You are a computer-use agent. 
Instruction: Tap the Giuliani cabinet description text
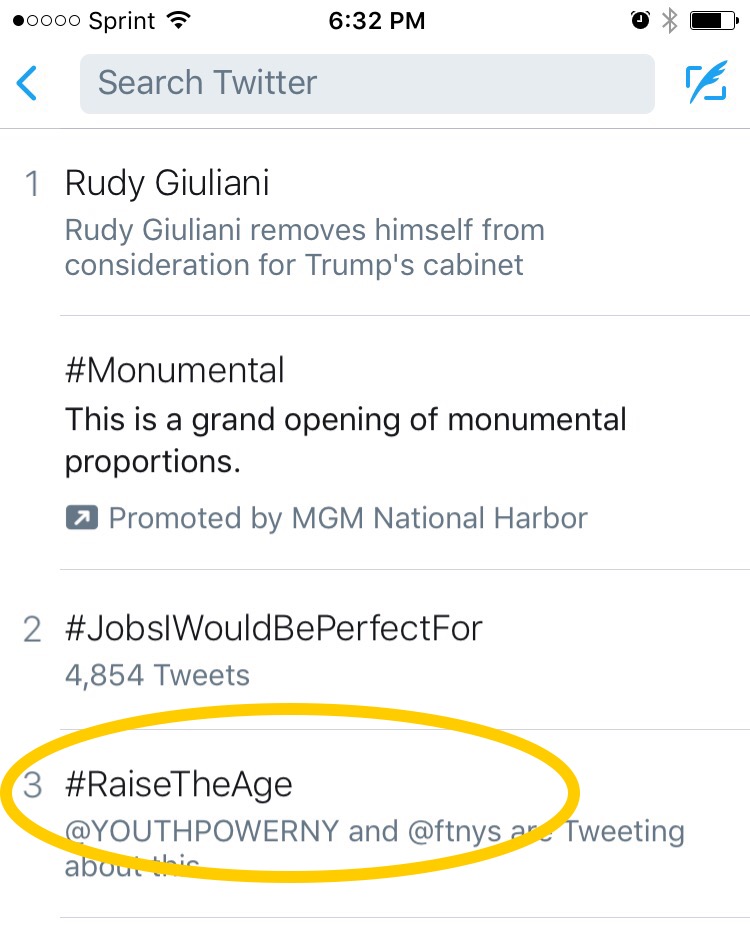pos(305,247)
